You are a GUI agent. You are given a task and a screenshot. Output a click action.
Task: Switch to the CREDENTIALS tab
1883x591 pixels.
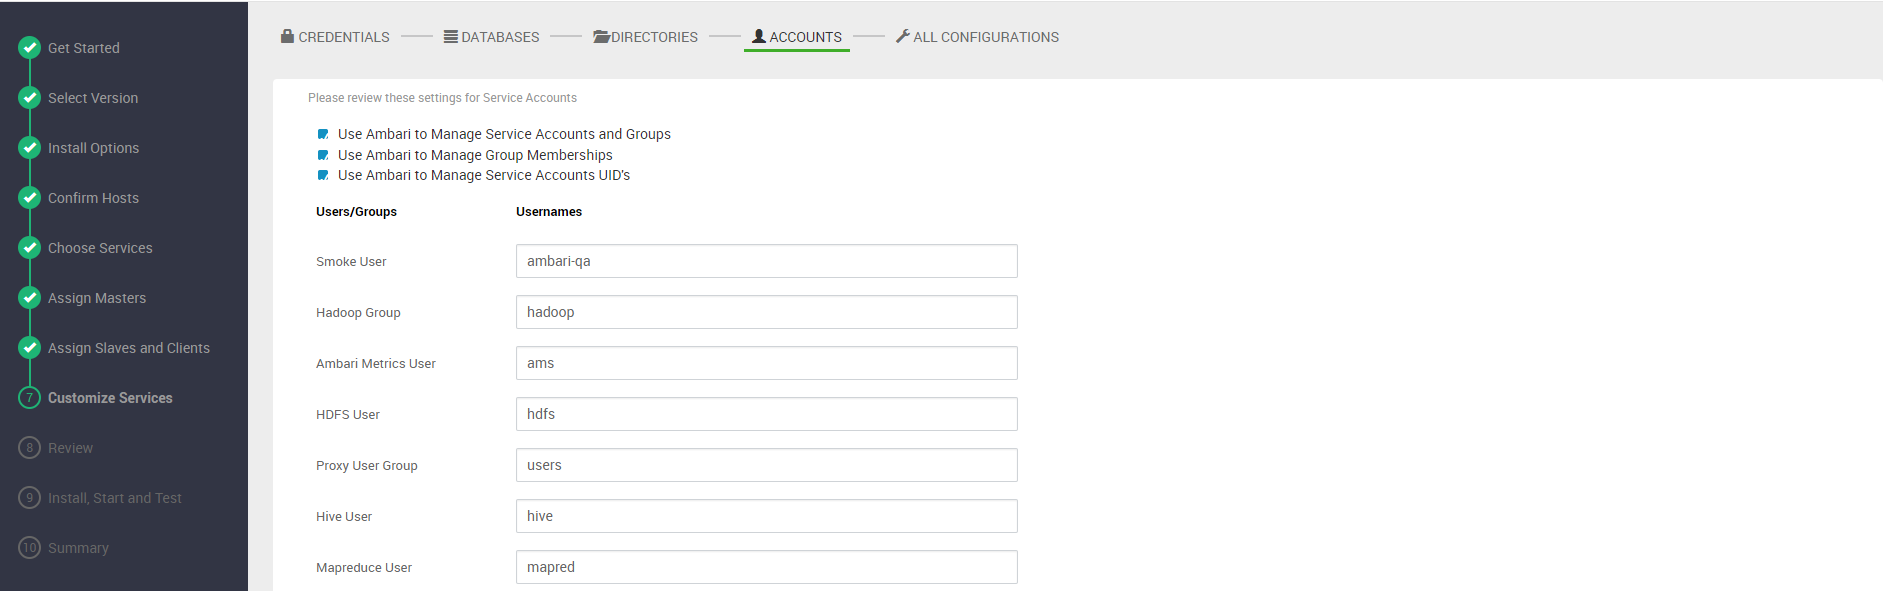pyautogui.click(x=335, y=37)
